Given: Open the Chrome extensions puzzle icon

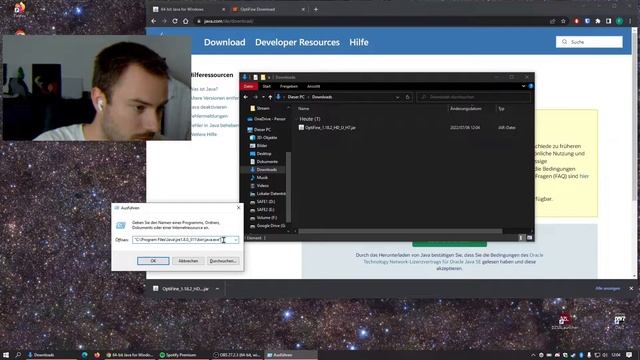Looking at the screenshot, I should pyautogui.click(x=598, y=21).
